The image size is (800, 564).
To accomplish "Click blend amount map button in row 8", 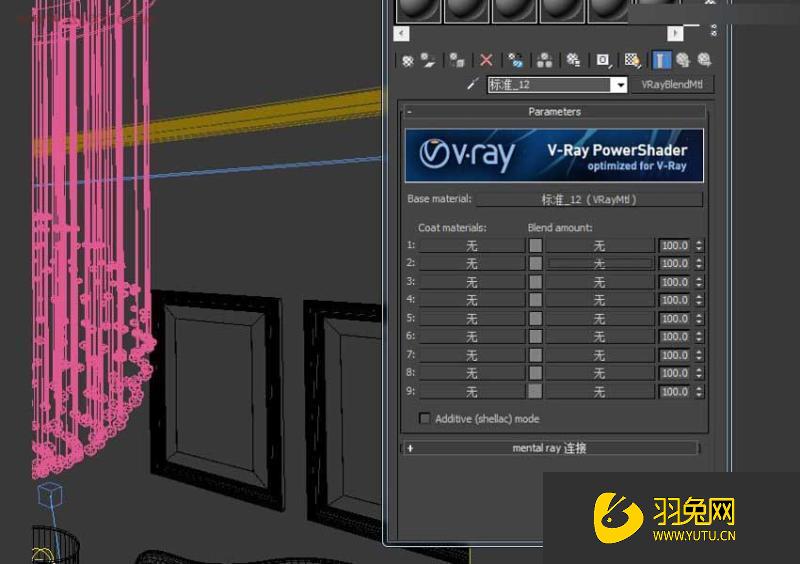I will tap(600, 374).
